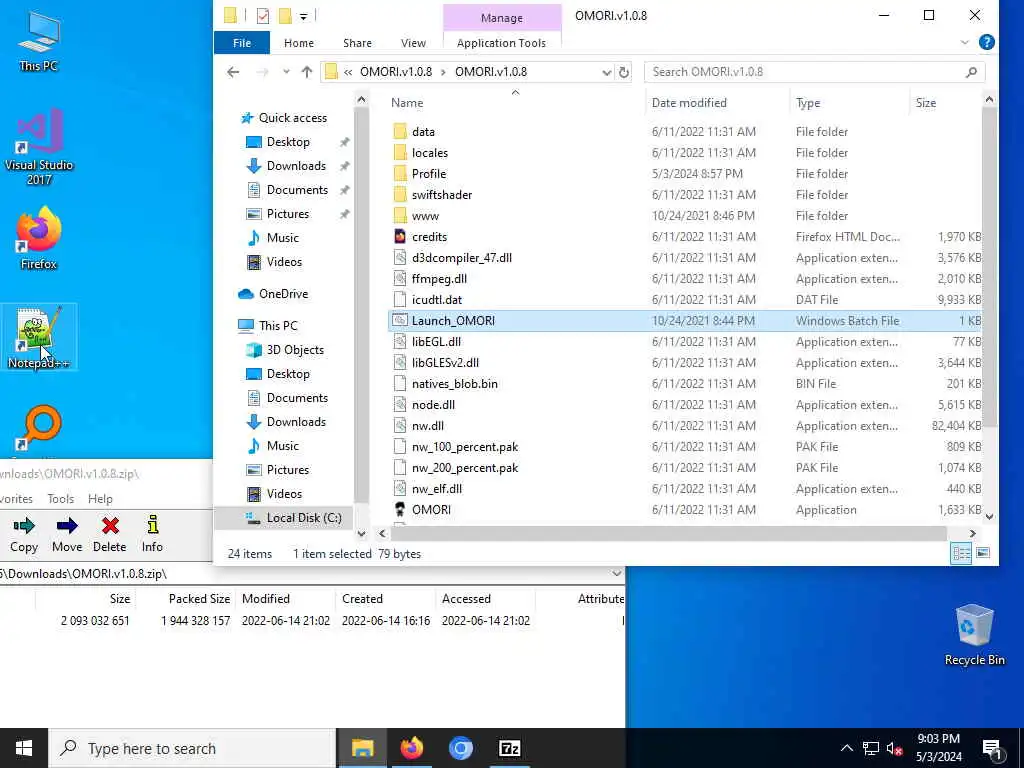Refresh the OMORI.v1.0.8 folder view
Viewport: 1024px width, 768px height.
[624, 72]
